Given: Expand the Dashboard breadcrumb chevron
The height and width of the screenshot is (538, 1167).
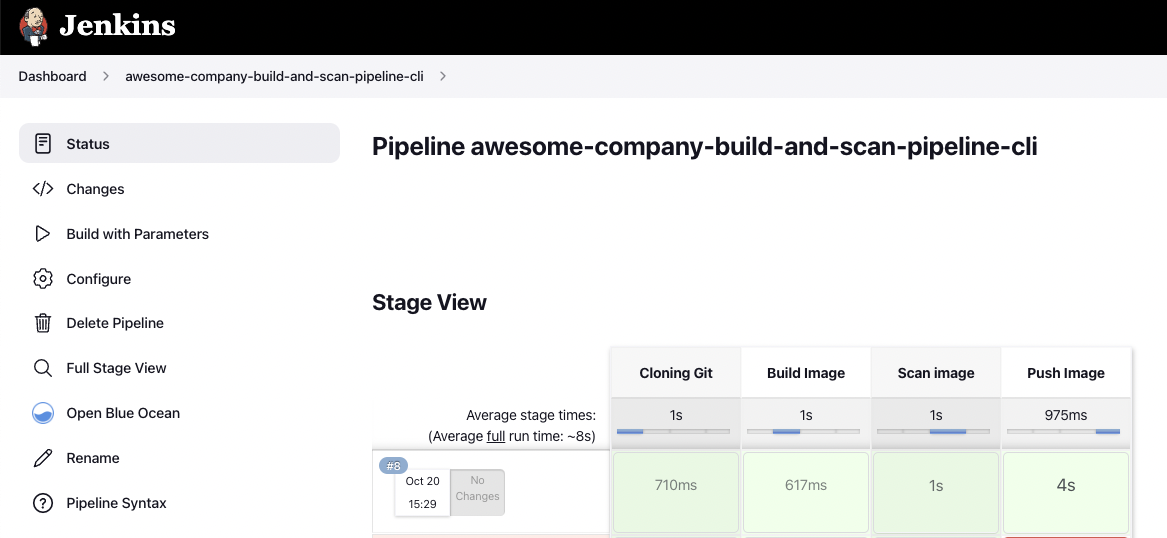Looking at the screenshot, I should (104, 76).
